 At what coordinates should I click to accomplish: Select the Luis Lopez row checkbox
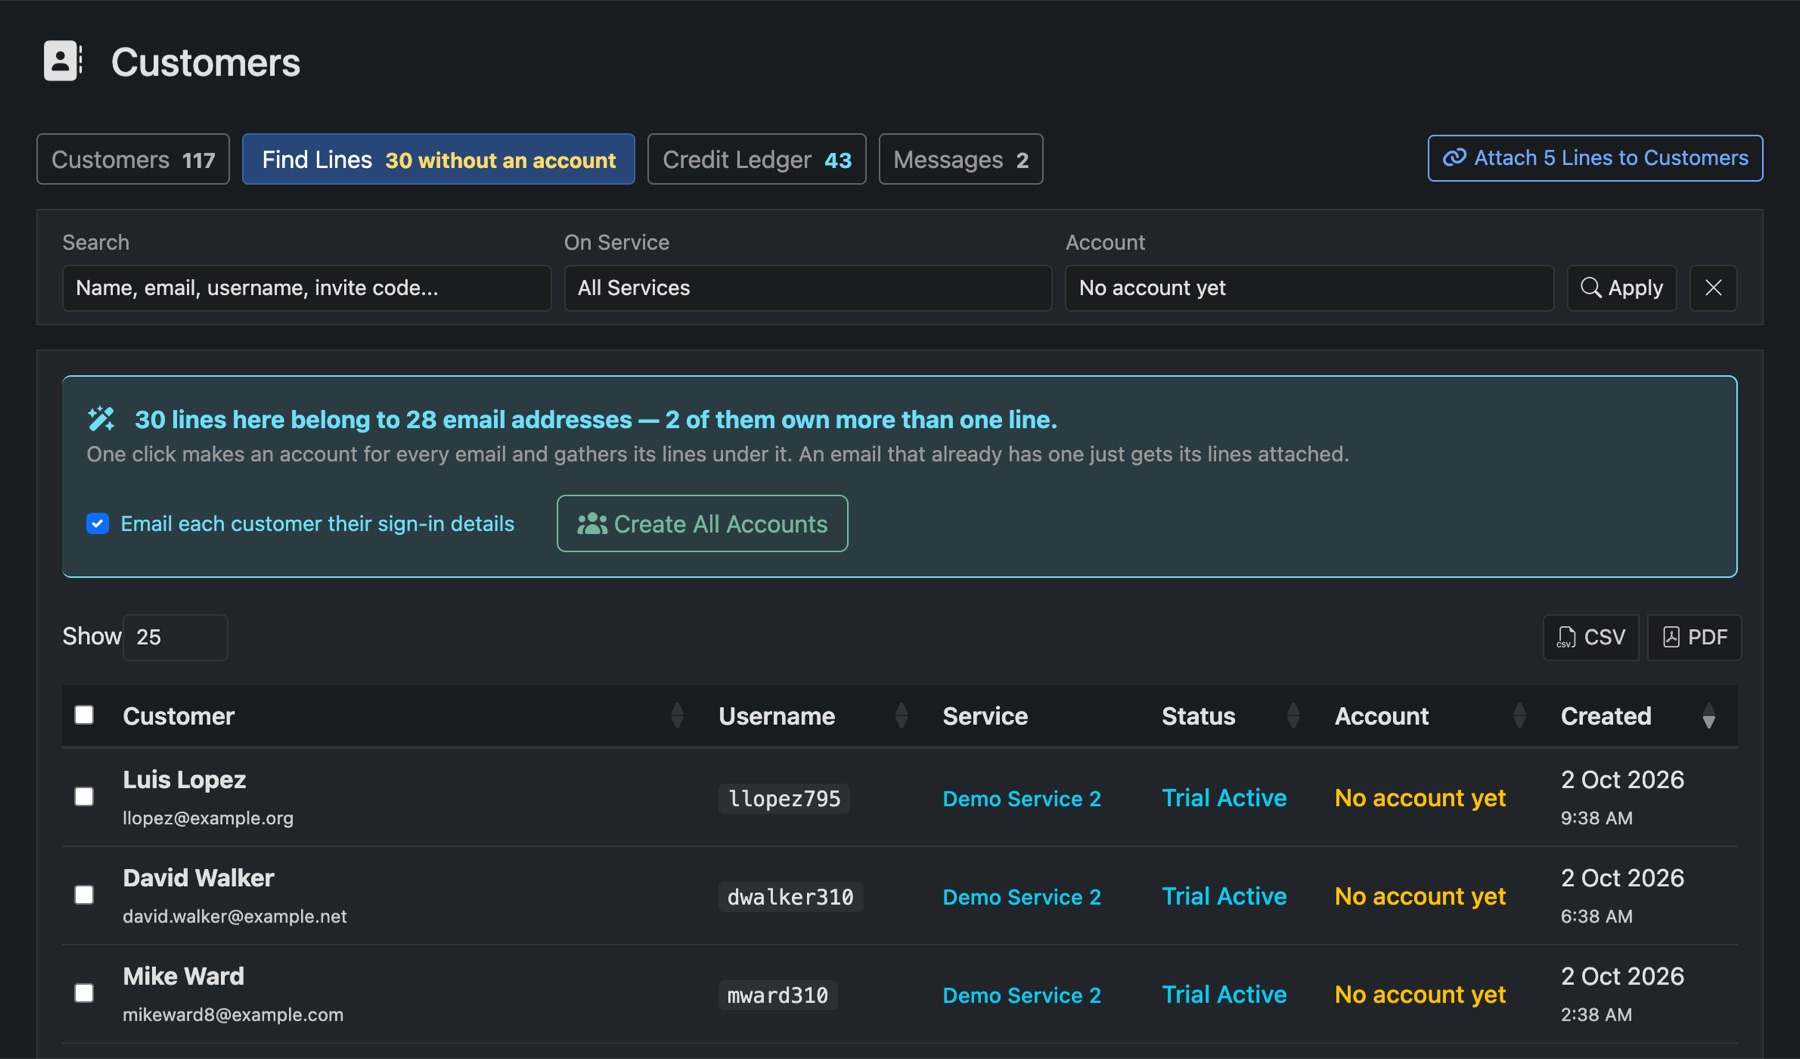point(84,796)
